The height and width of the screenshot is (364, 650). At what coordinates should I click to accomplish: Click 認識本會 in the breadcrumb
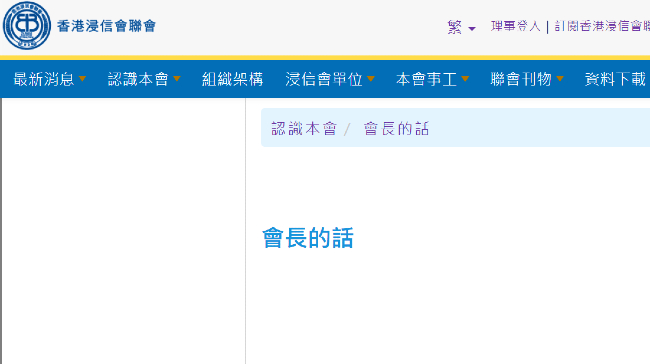304,129
